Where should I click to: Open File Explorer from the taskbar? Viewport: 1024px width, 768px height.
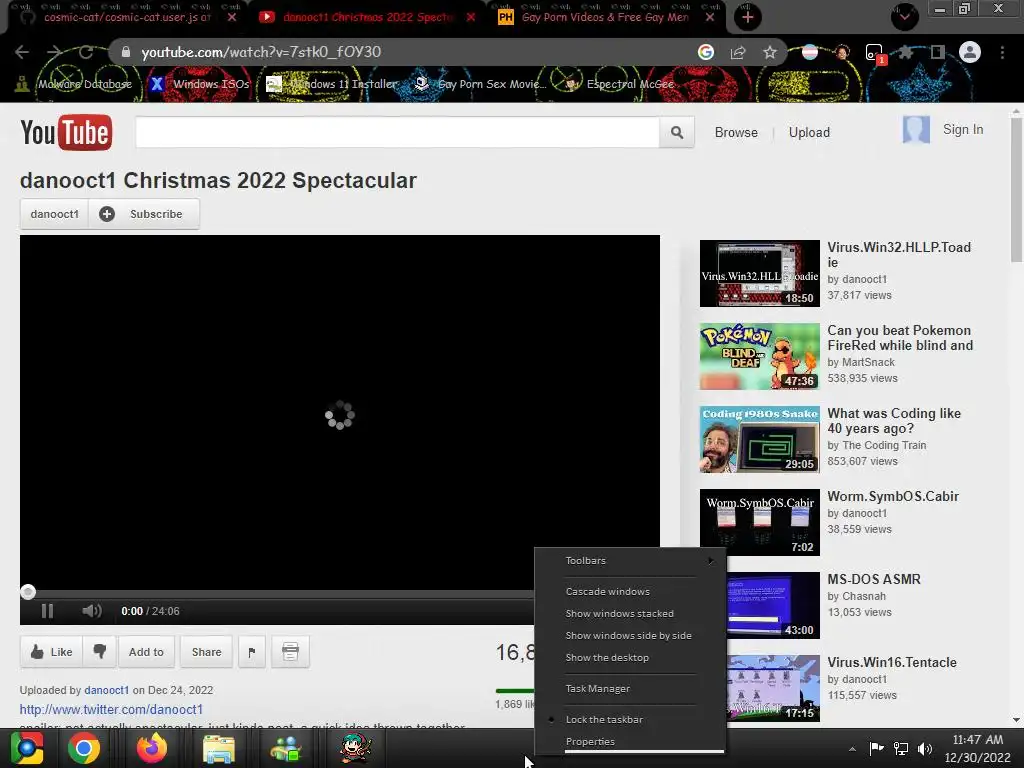[219, 749]
